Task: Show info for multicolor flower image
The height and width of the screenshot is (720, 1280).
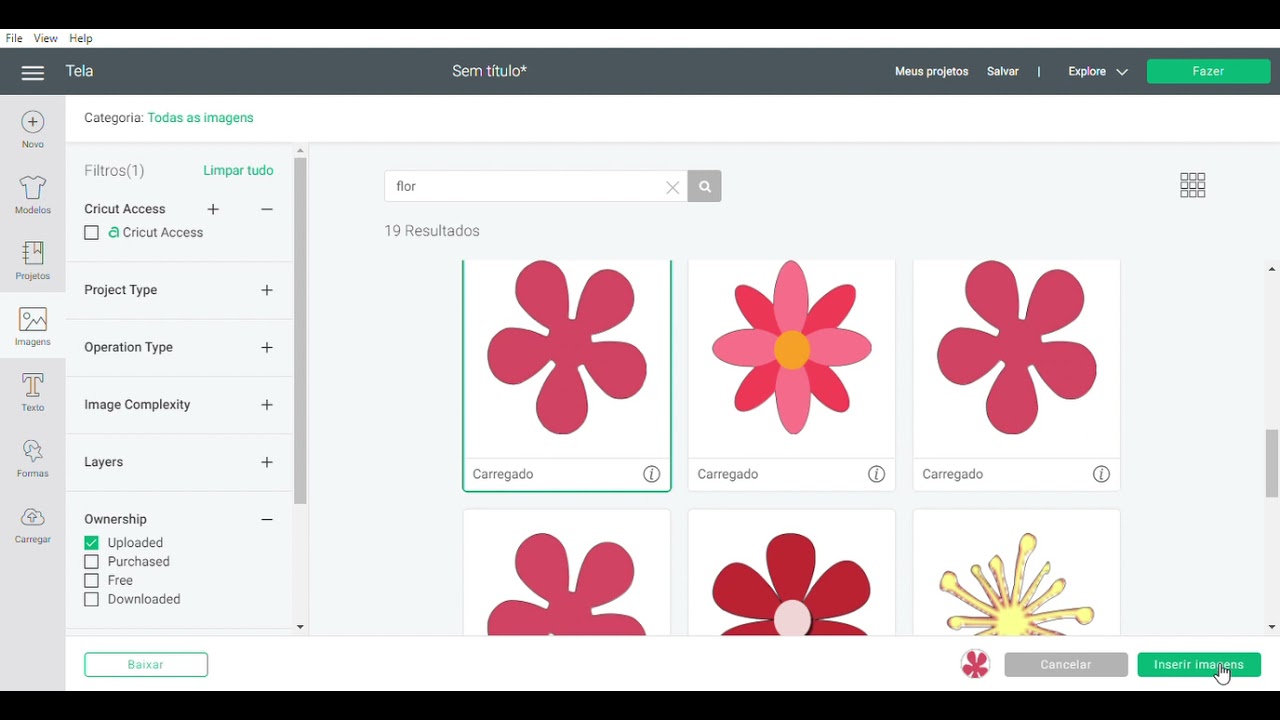Action: click(877, 474)
